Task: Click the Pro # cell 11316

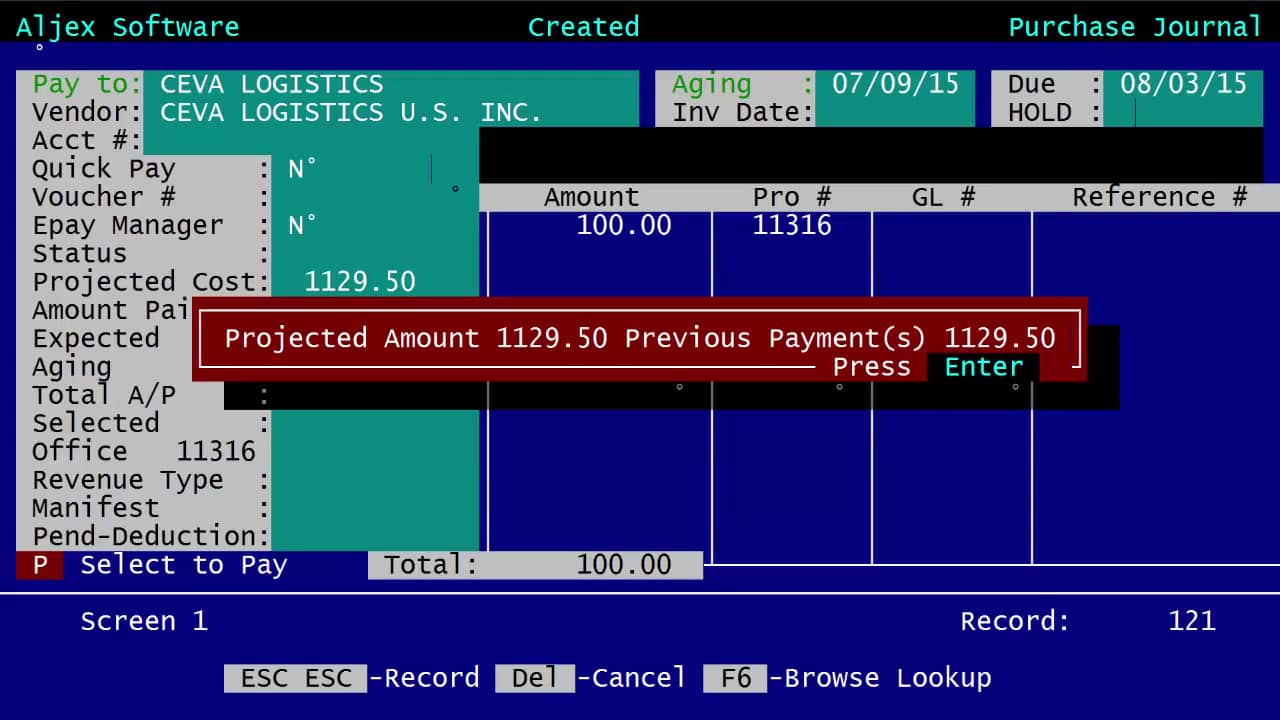Action: [791, 225]
